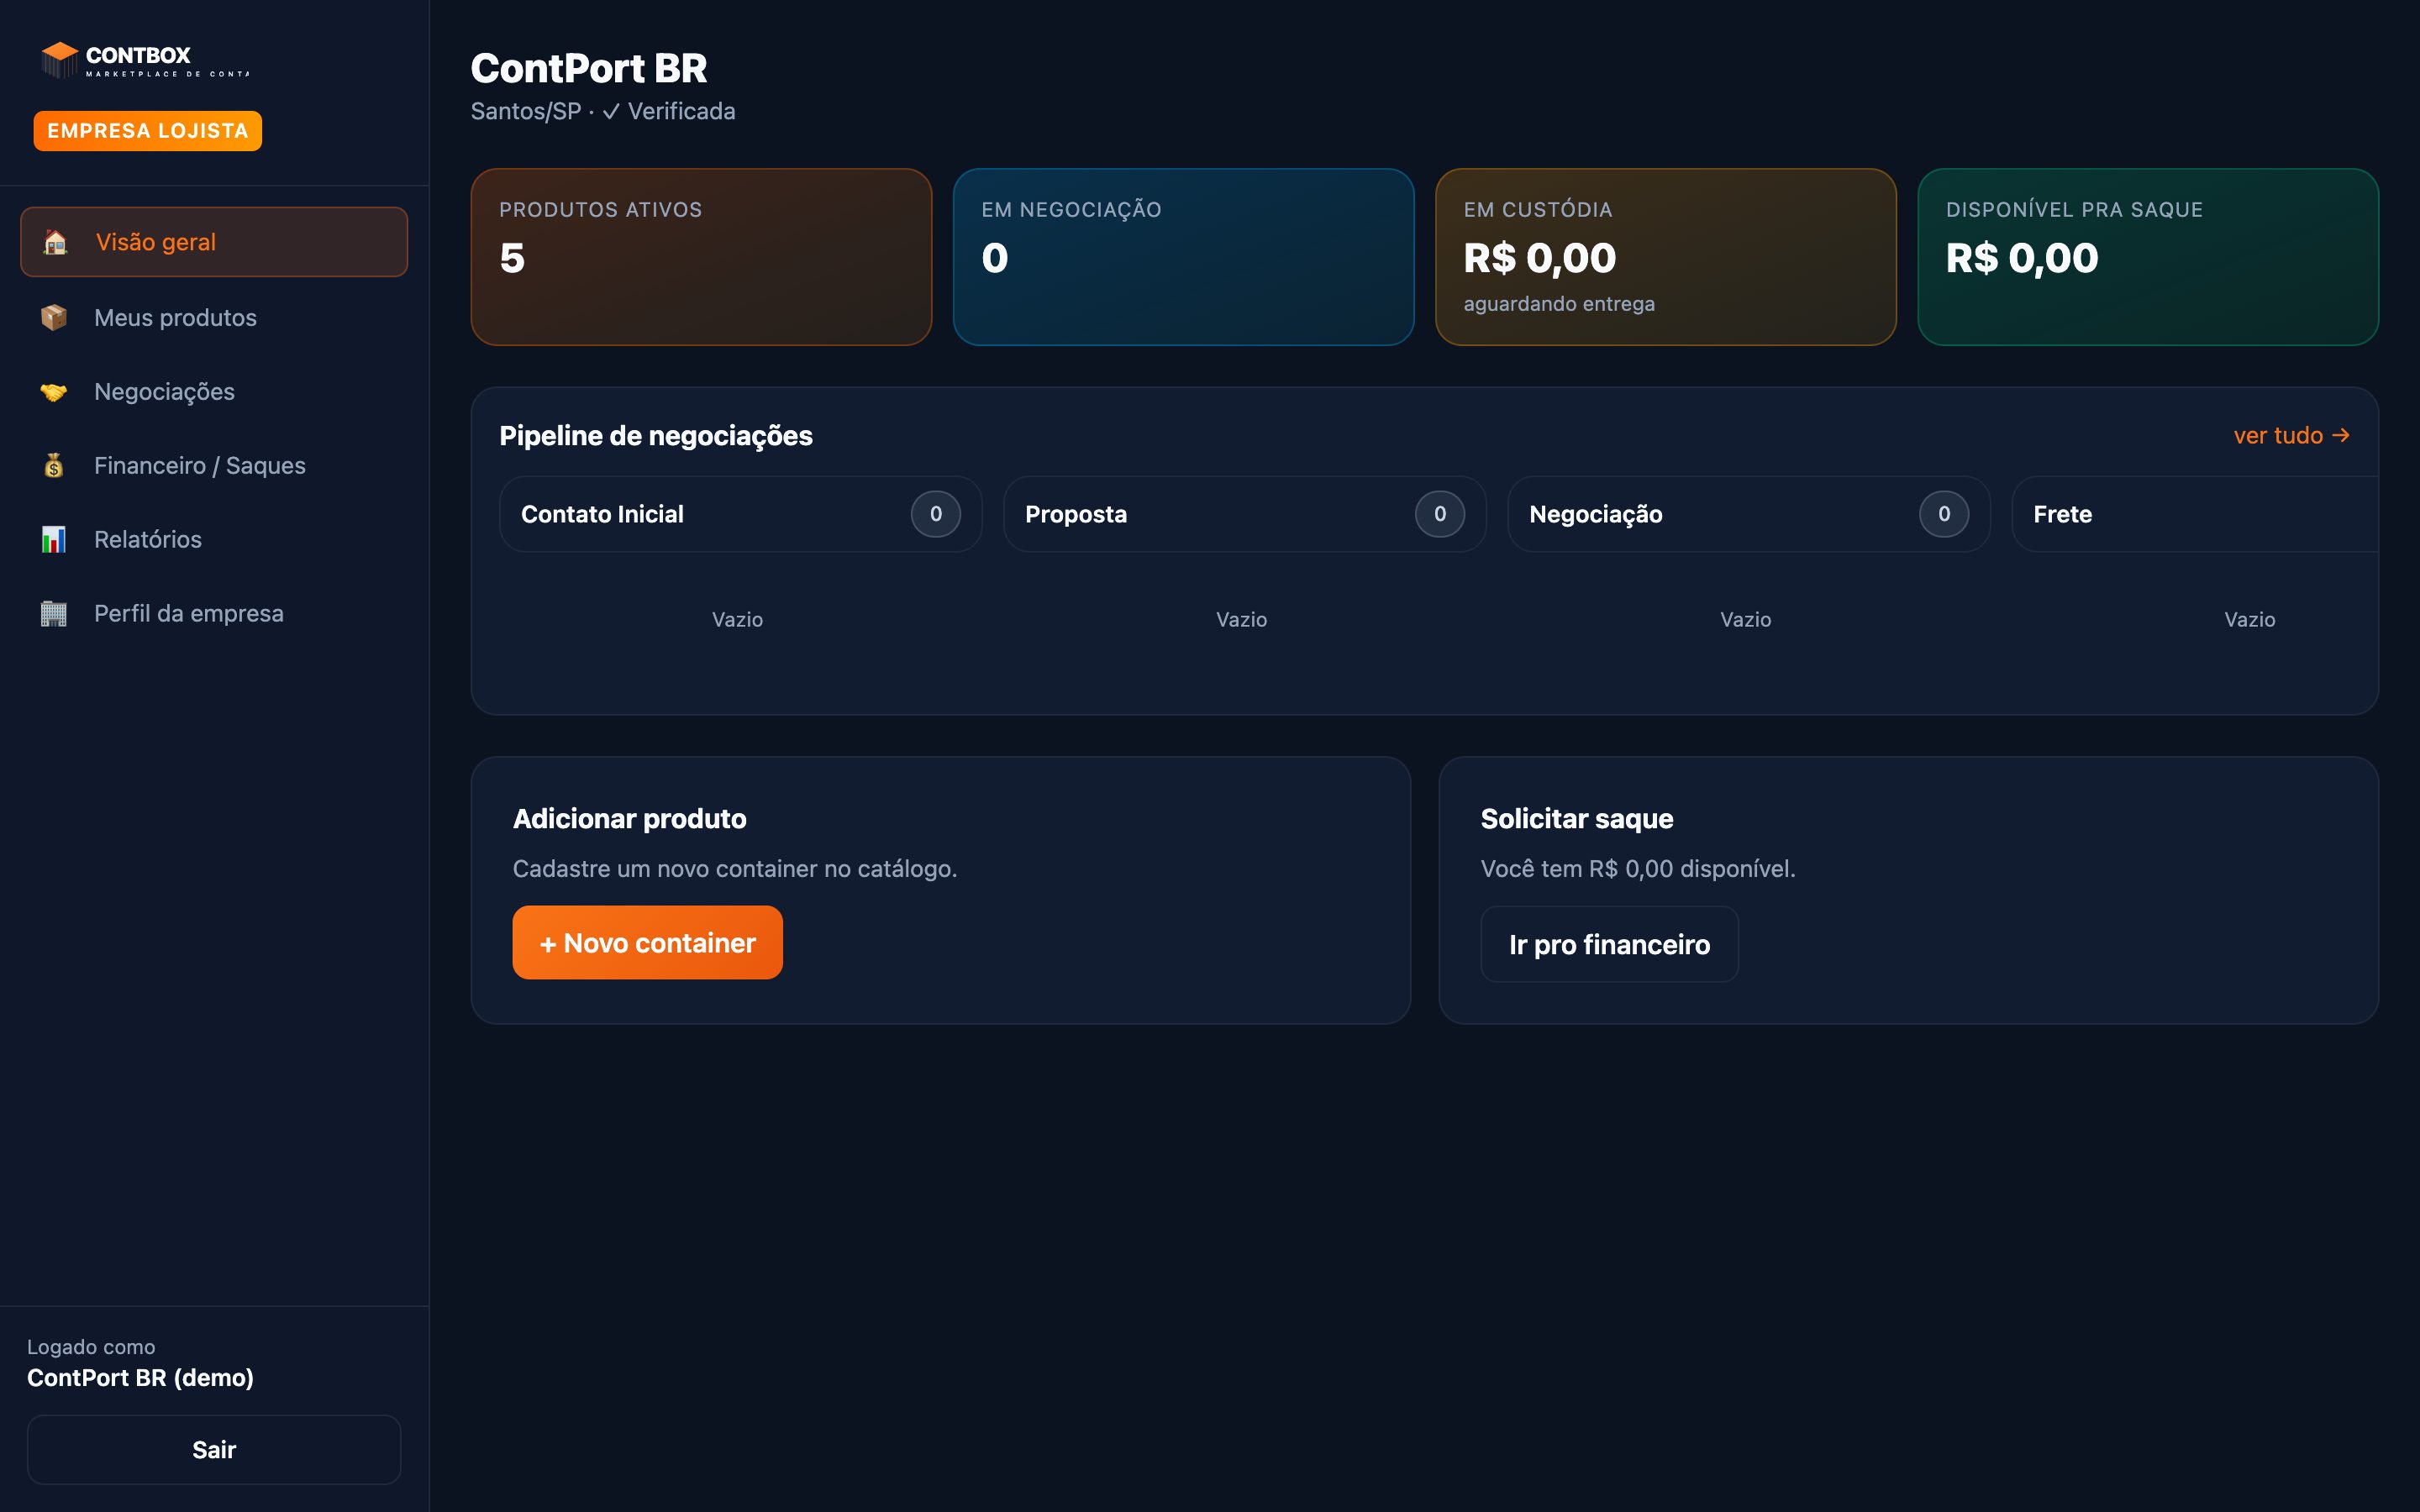
Task: Click the + Novo container button
Action: tap(647, 943)
